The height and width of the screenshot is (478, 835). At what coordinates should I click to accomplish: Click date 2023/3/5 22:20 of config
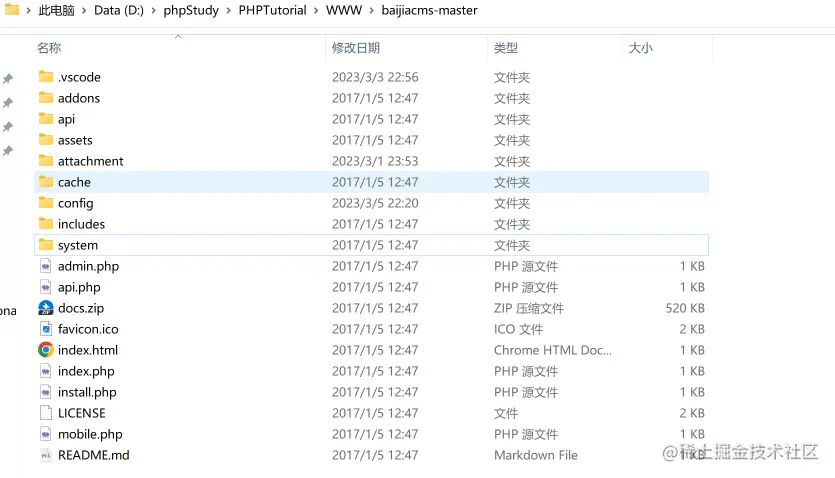(375, 203)
